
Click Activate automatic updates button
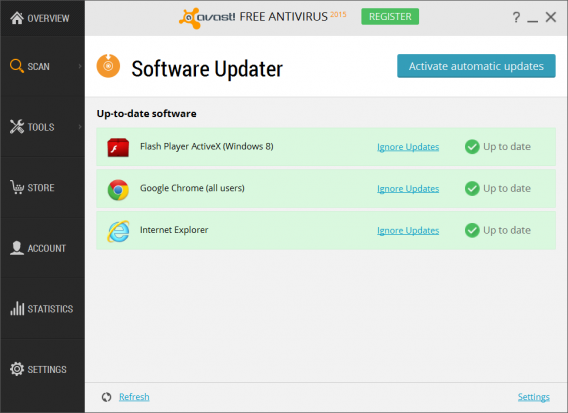coord(476,66)
